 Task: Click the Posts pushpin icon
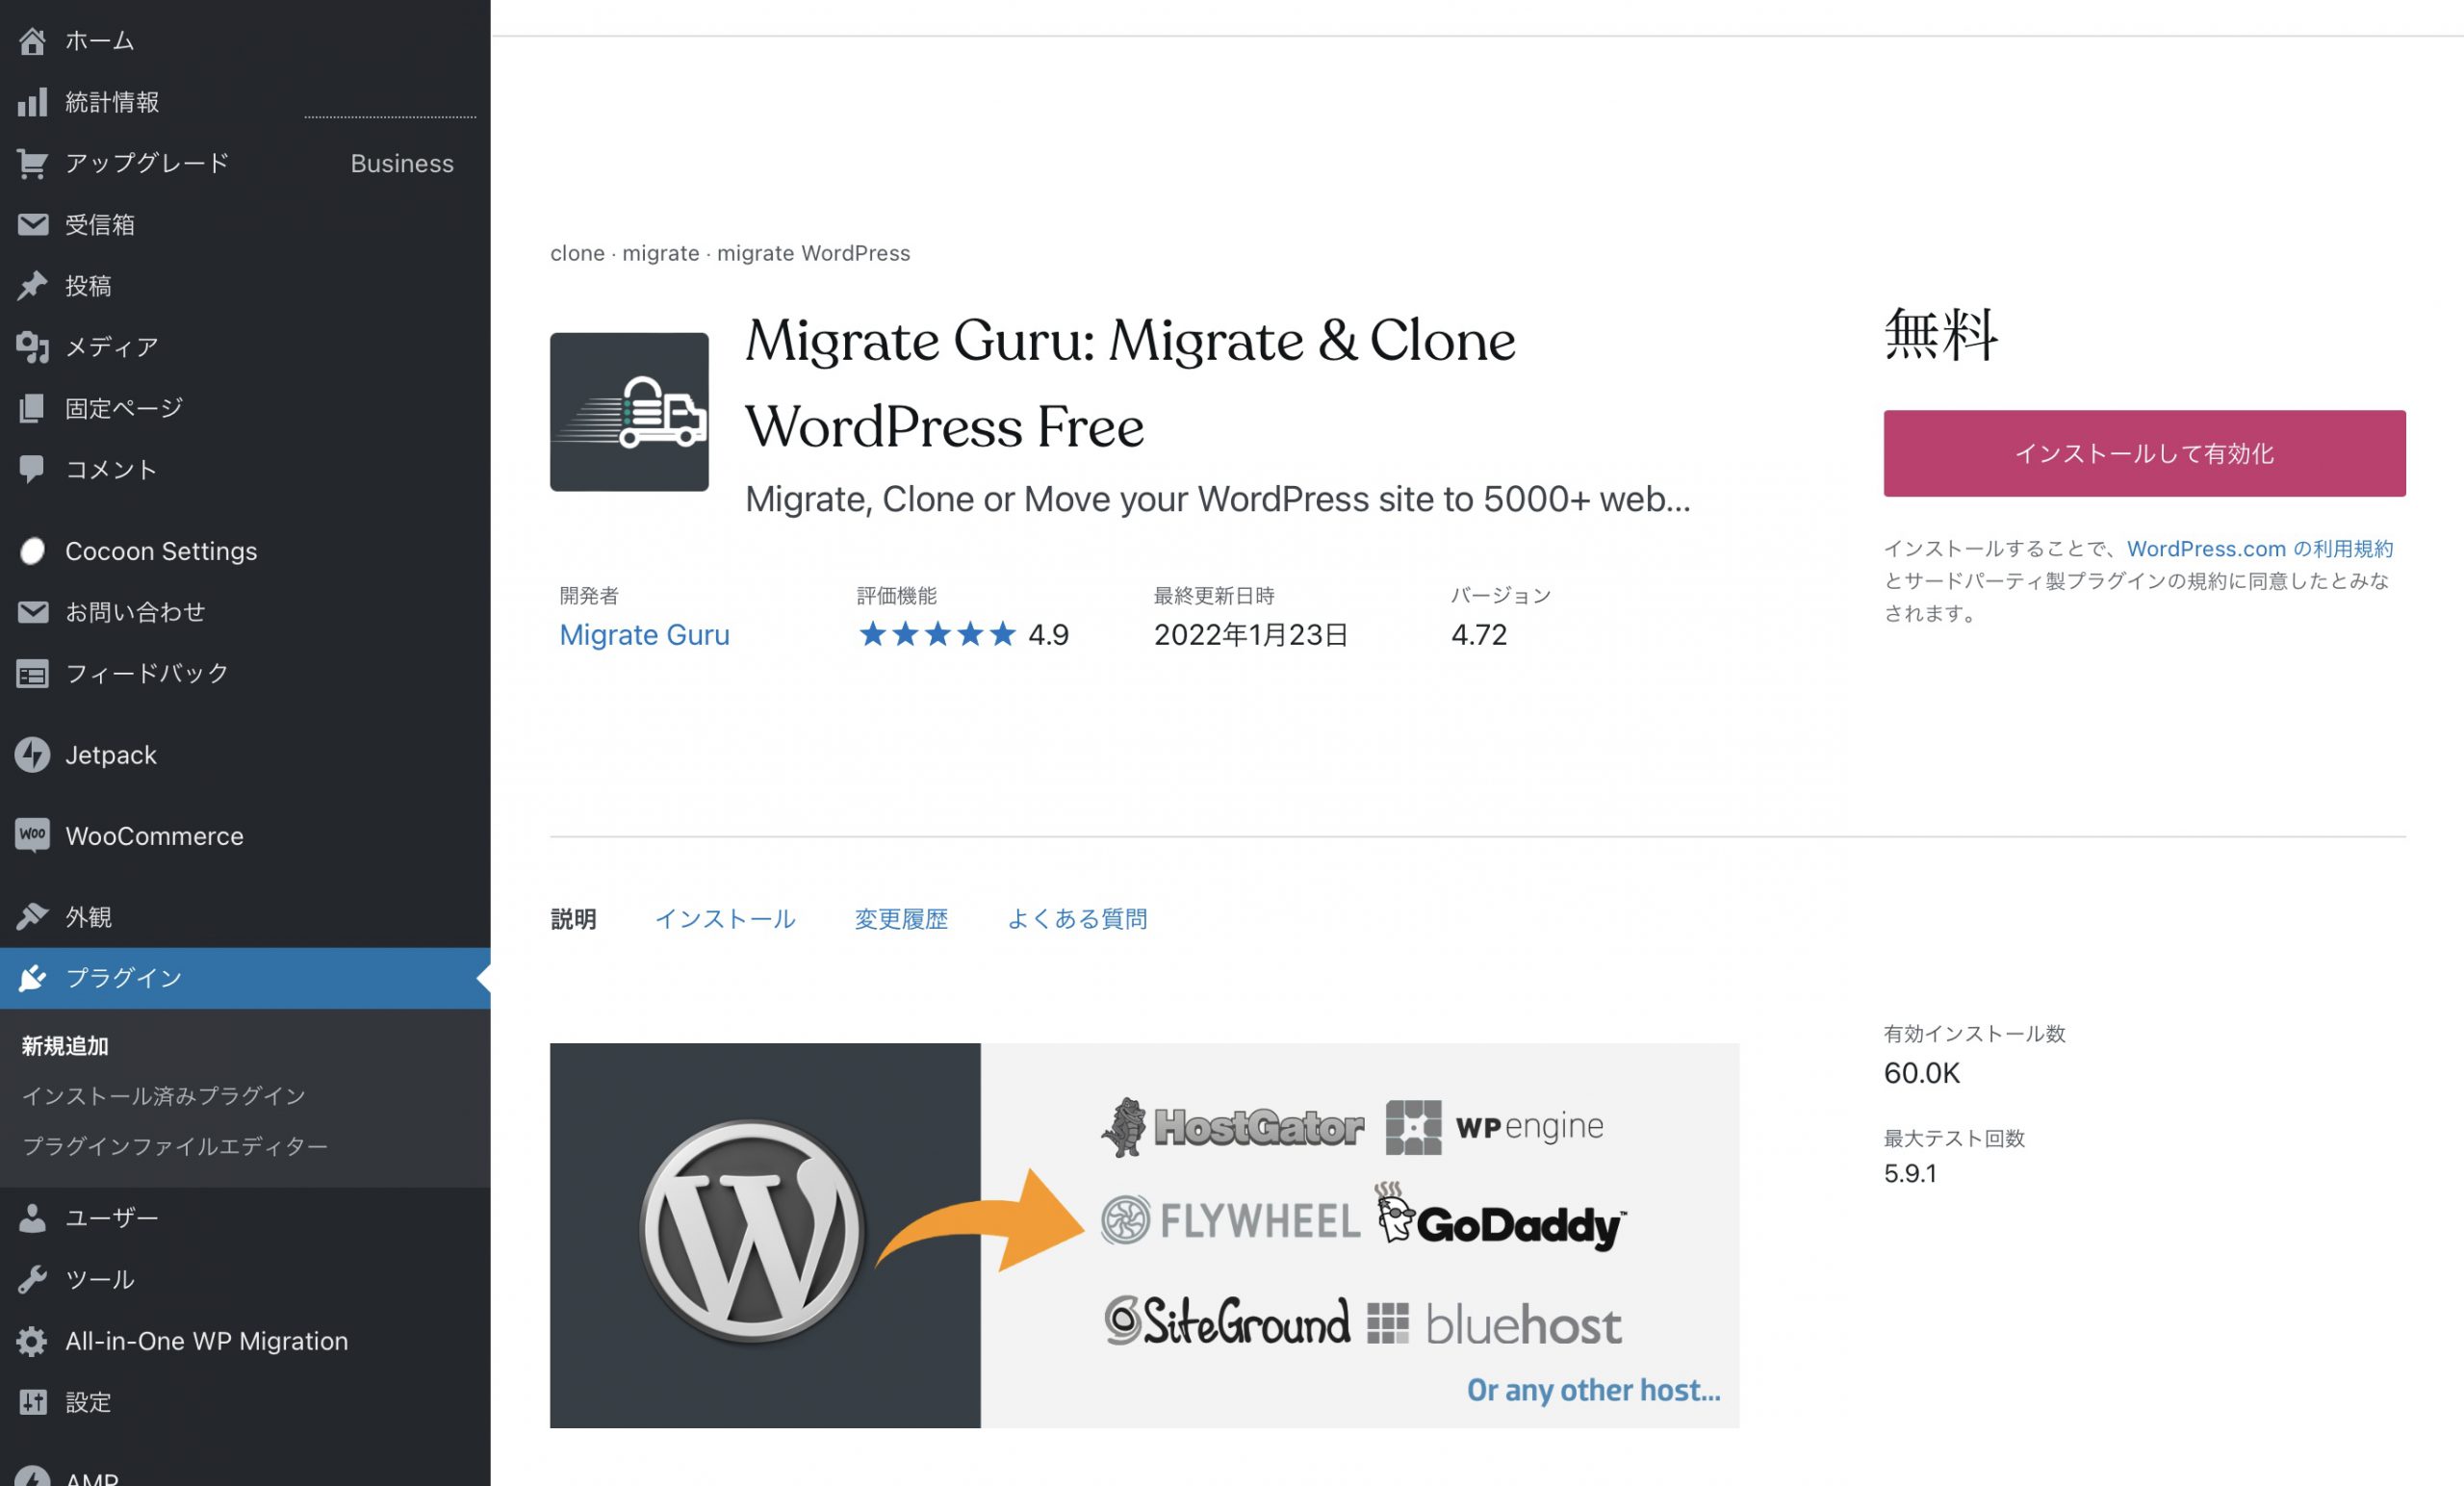(x=32, y=286)
